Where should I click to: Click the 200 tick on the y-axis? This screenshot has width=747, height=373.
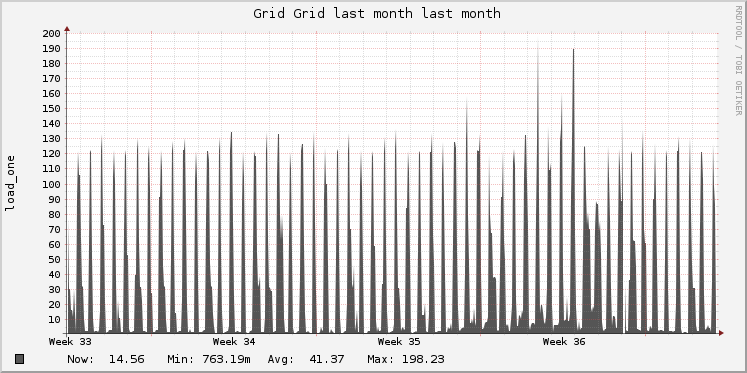[51, 33]
